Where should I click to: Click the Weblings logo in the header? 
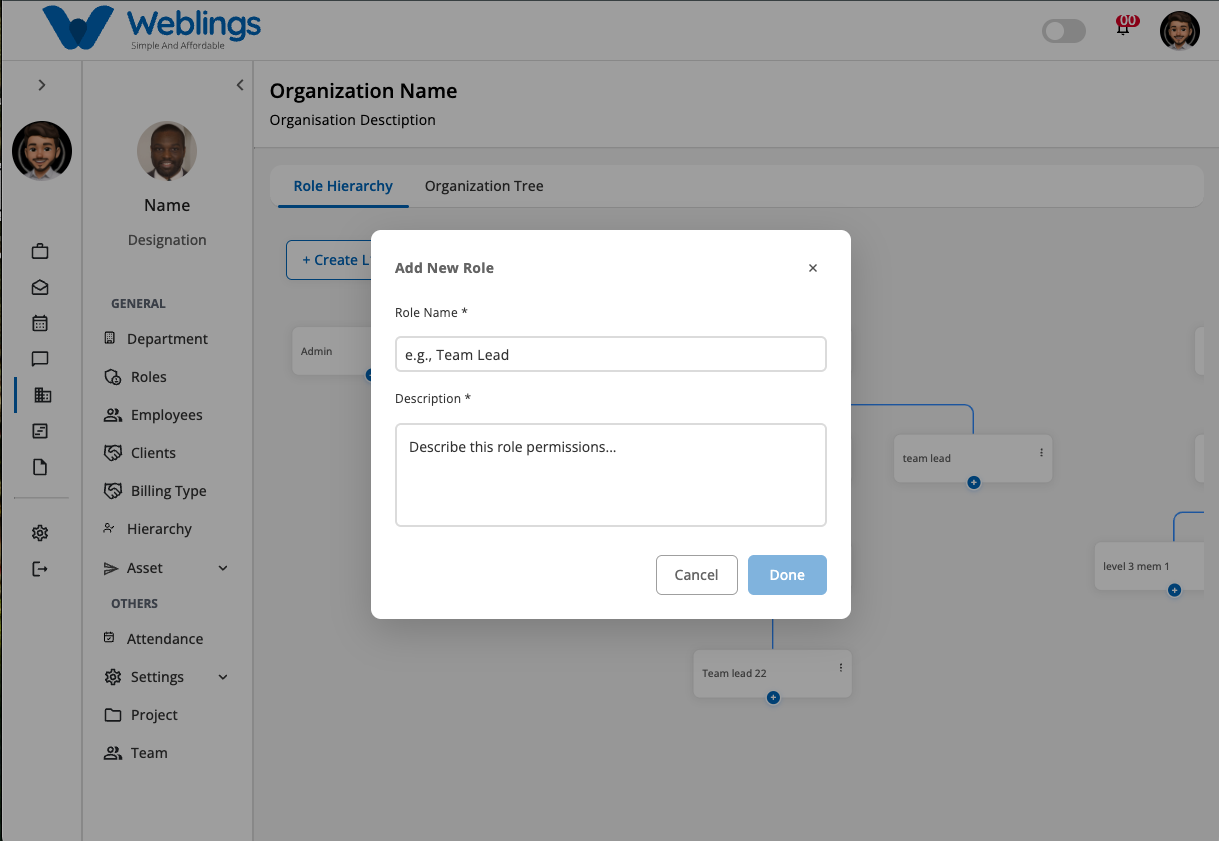coord(151,28)
